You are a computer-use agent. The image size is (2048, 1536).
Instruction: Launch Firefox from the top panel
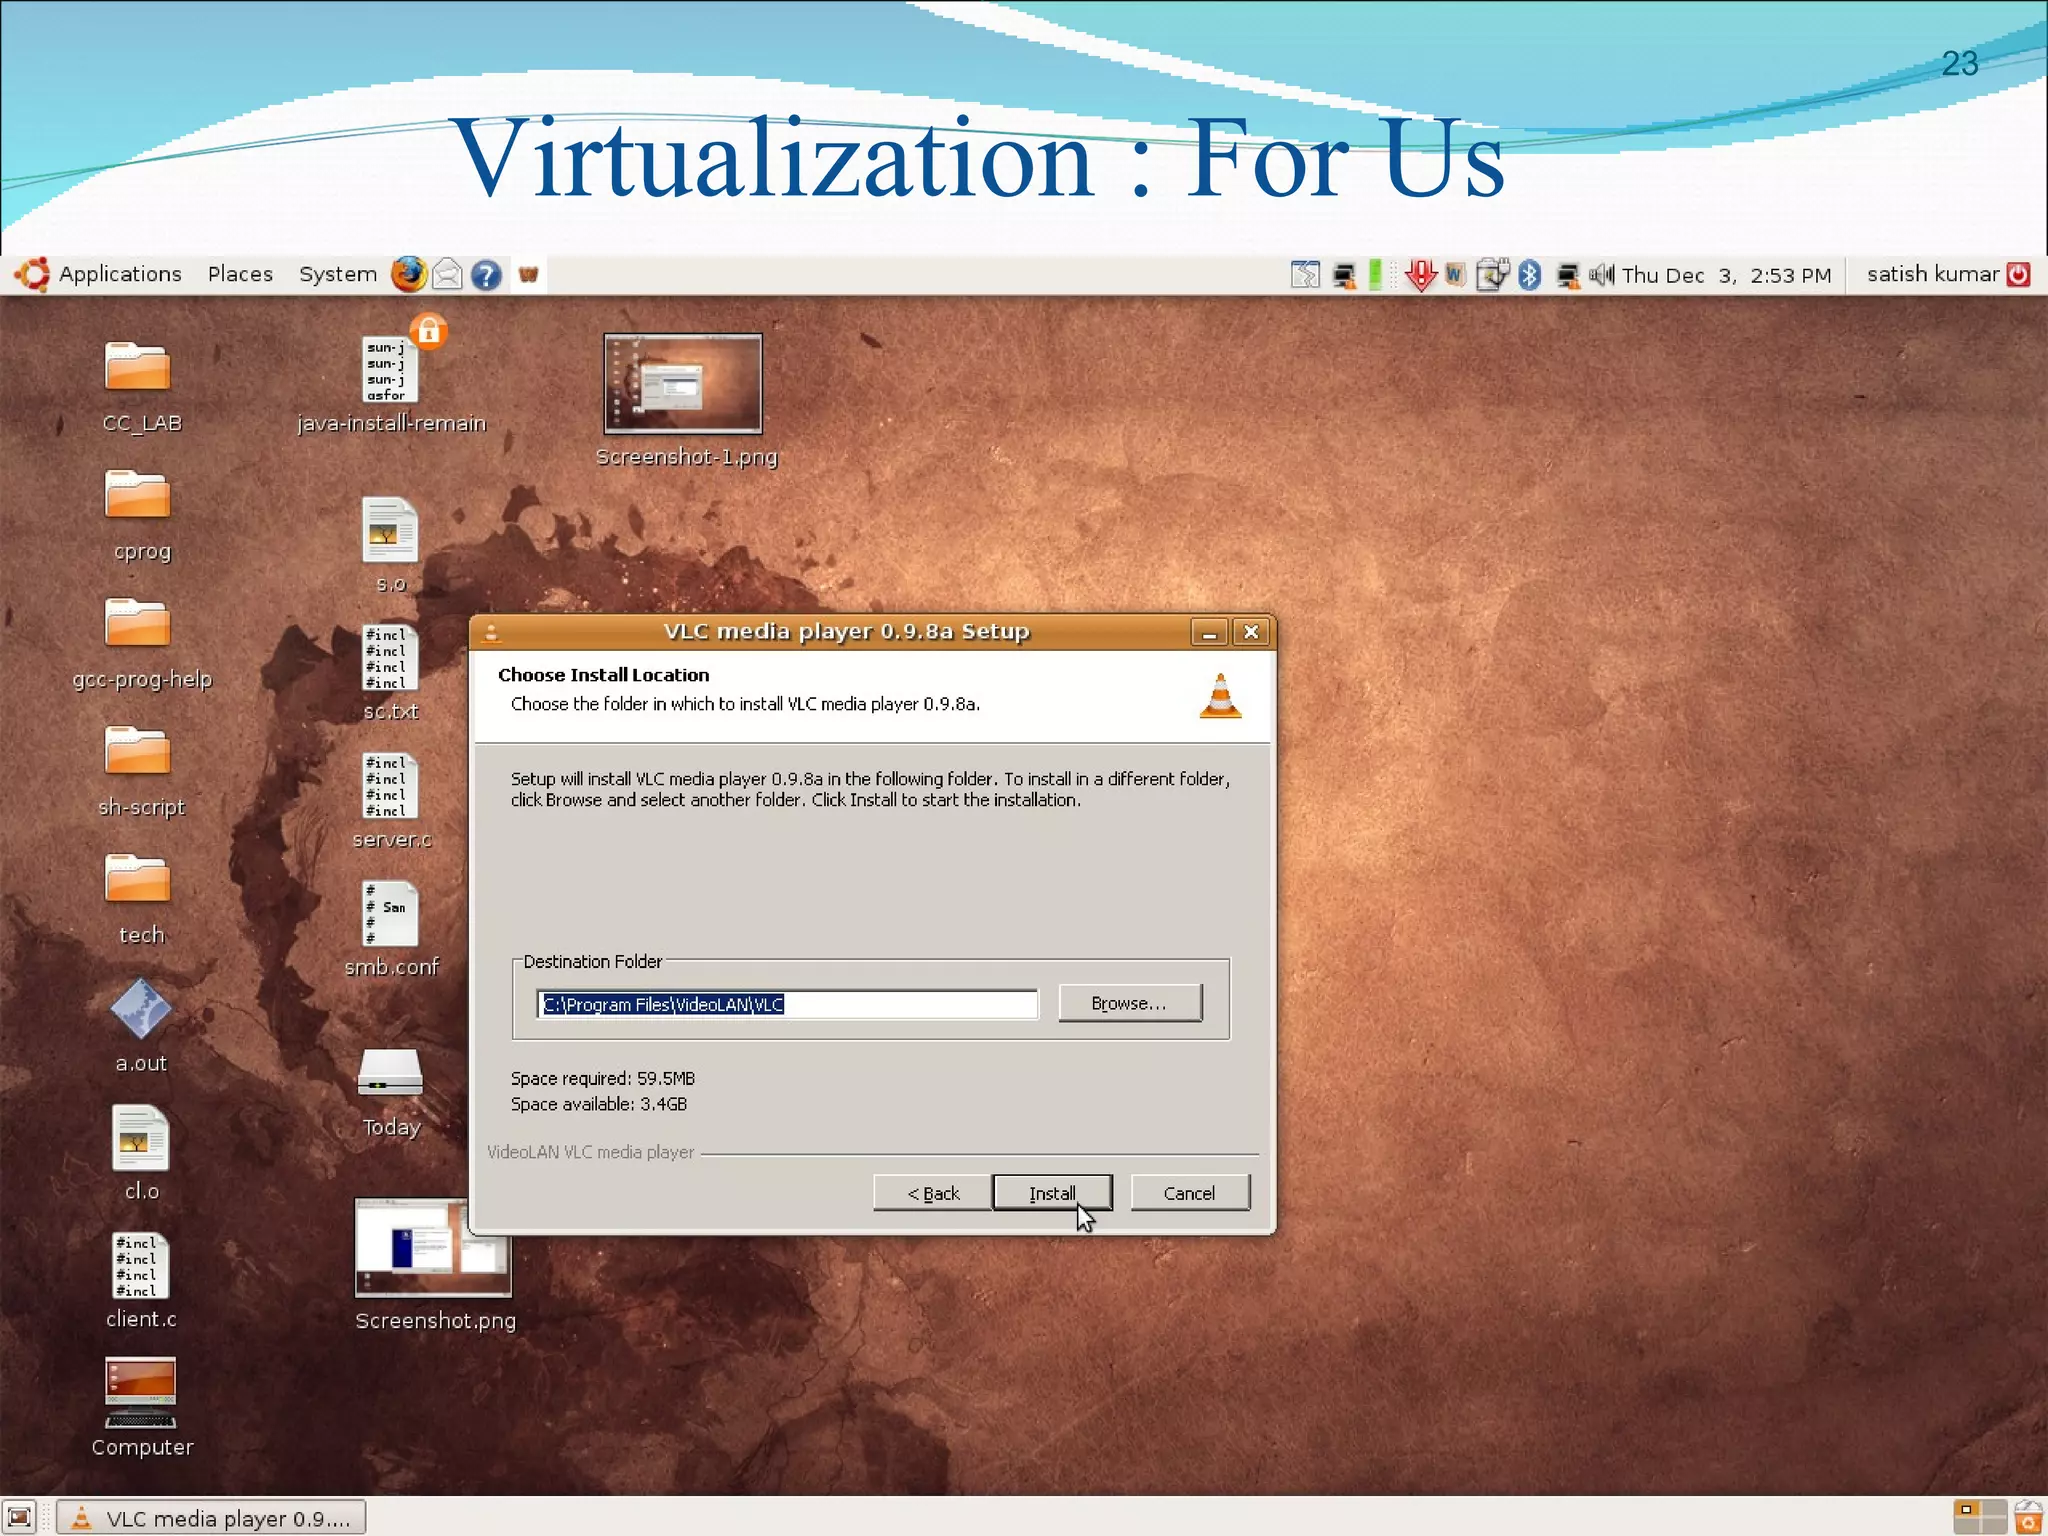tap(408, 274)
